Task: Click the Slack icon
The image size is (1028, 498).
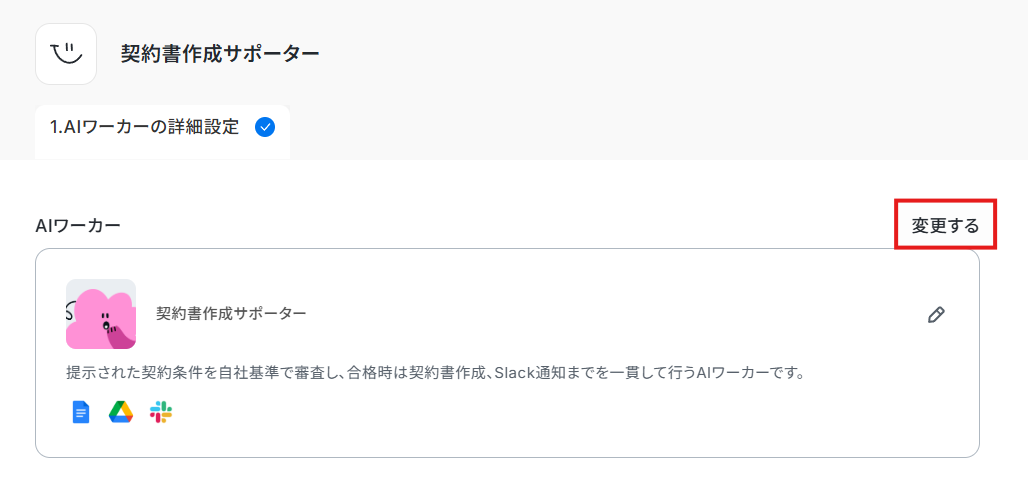Action: click(x=161, y=412)
